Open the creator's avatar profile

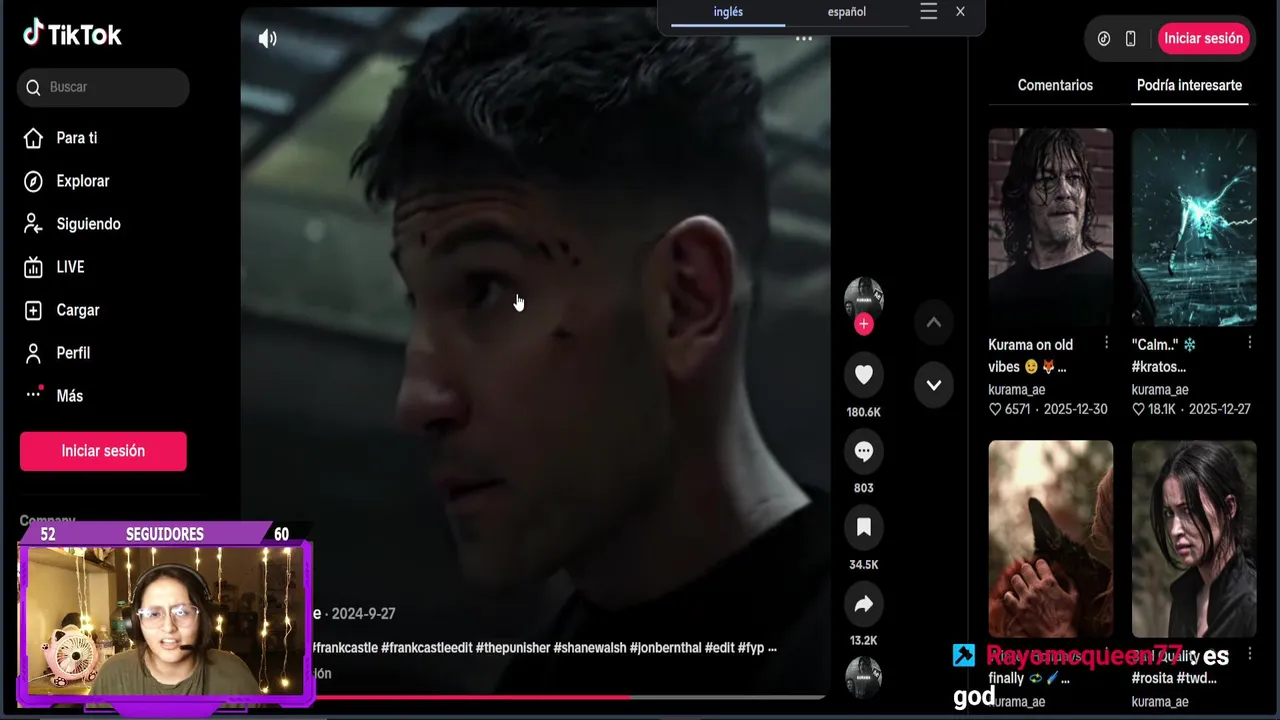point(864,296)
